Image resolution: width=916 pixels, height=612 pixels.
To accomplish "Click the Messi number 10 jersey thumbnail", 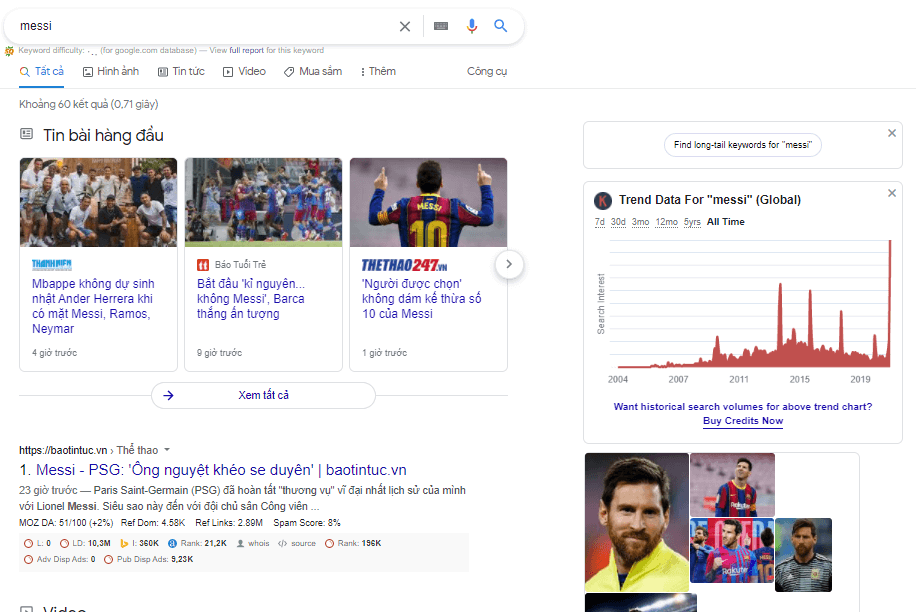I will pyautogui.click(x=428, y=202).
